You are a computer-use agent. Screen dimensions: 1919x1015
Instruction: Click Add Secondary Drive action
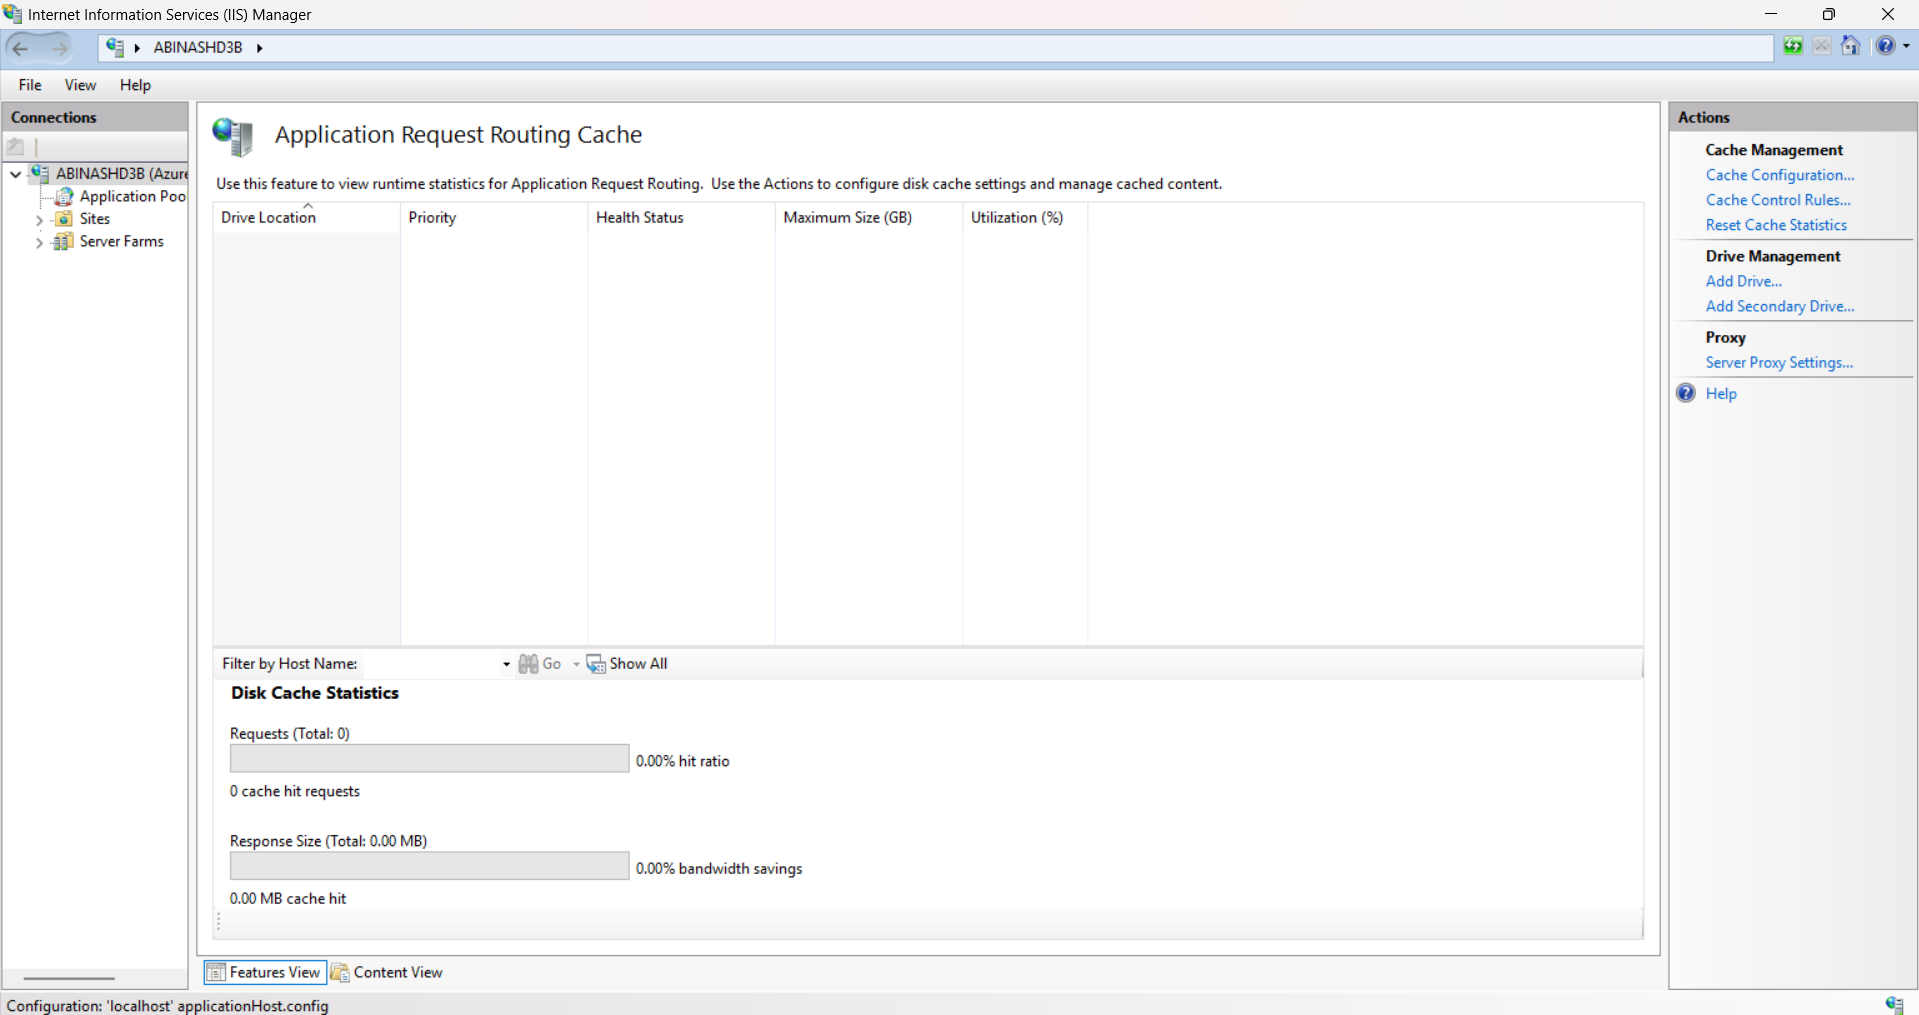tap(1780, 306)
